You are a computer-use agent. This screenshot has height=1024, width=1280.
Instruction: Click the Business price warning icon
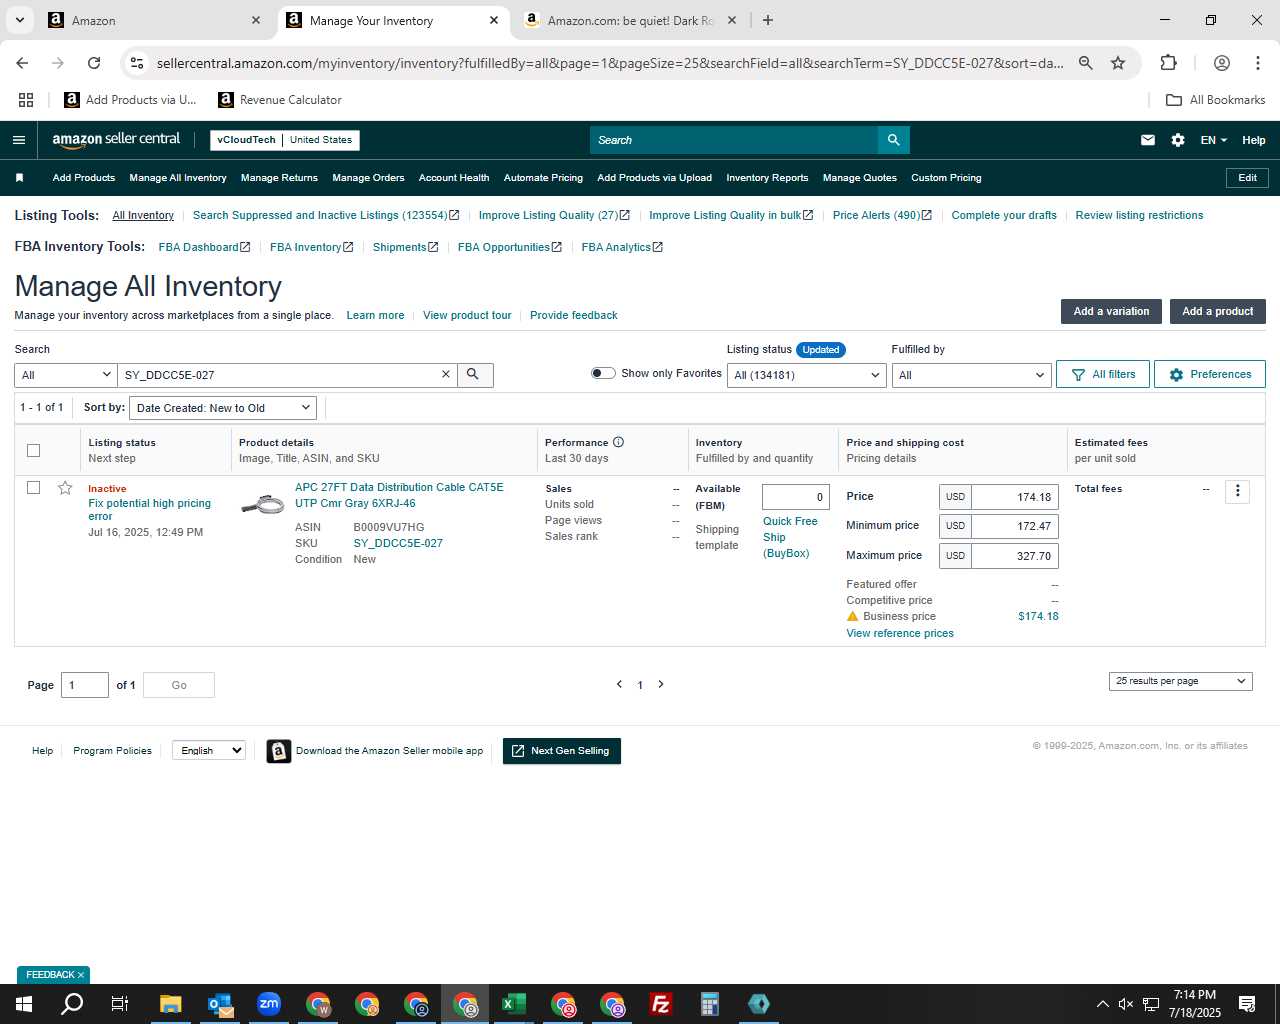coord(853,616)
